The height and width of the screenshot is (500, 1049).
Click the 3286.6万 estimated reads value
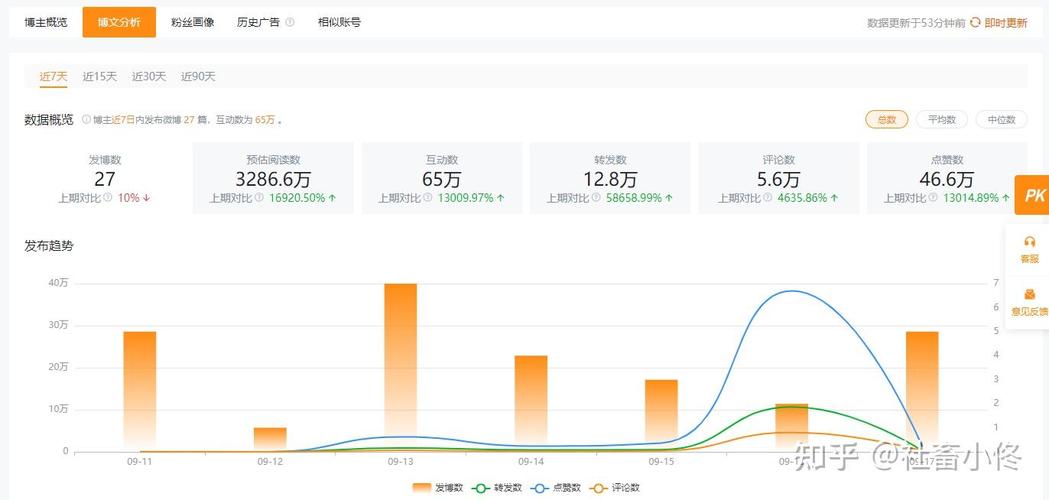click(273, 179)
